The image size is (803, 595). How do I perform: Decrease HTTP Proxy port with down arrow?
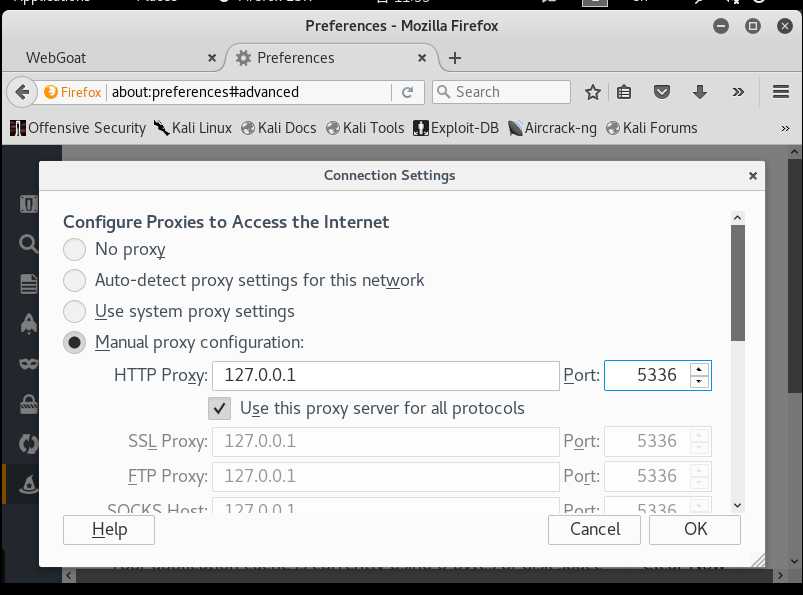700,382
